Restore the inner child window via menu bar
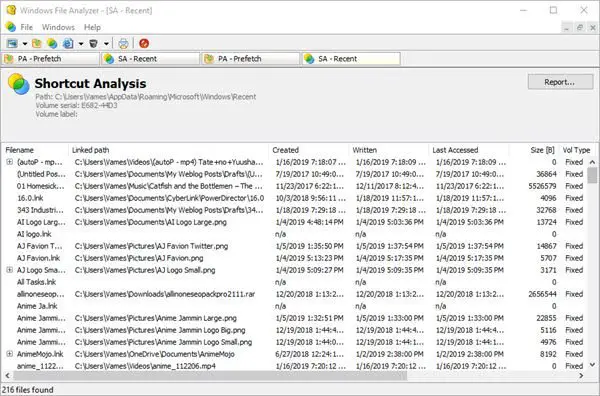 [x=580, y=28]
